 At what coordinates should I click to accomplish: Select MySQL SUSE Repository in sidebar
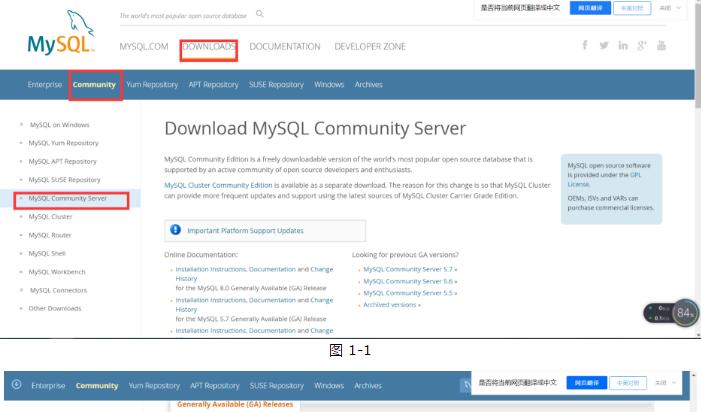64,180
